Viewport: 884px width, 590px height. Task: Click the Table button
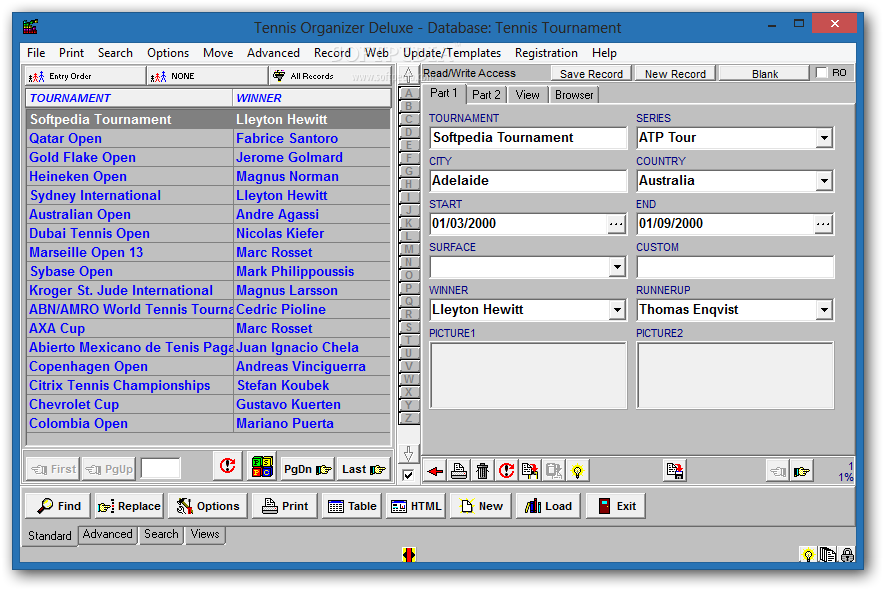352,506
